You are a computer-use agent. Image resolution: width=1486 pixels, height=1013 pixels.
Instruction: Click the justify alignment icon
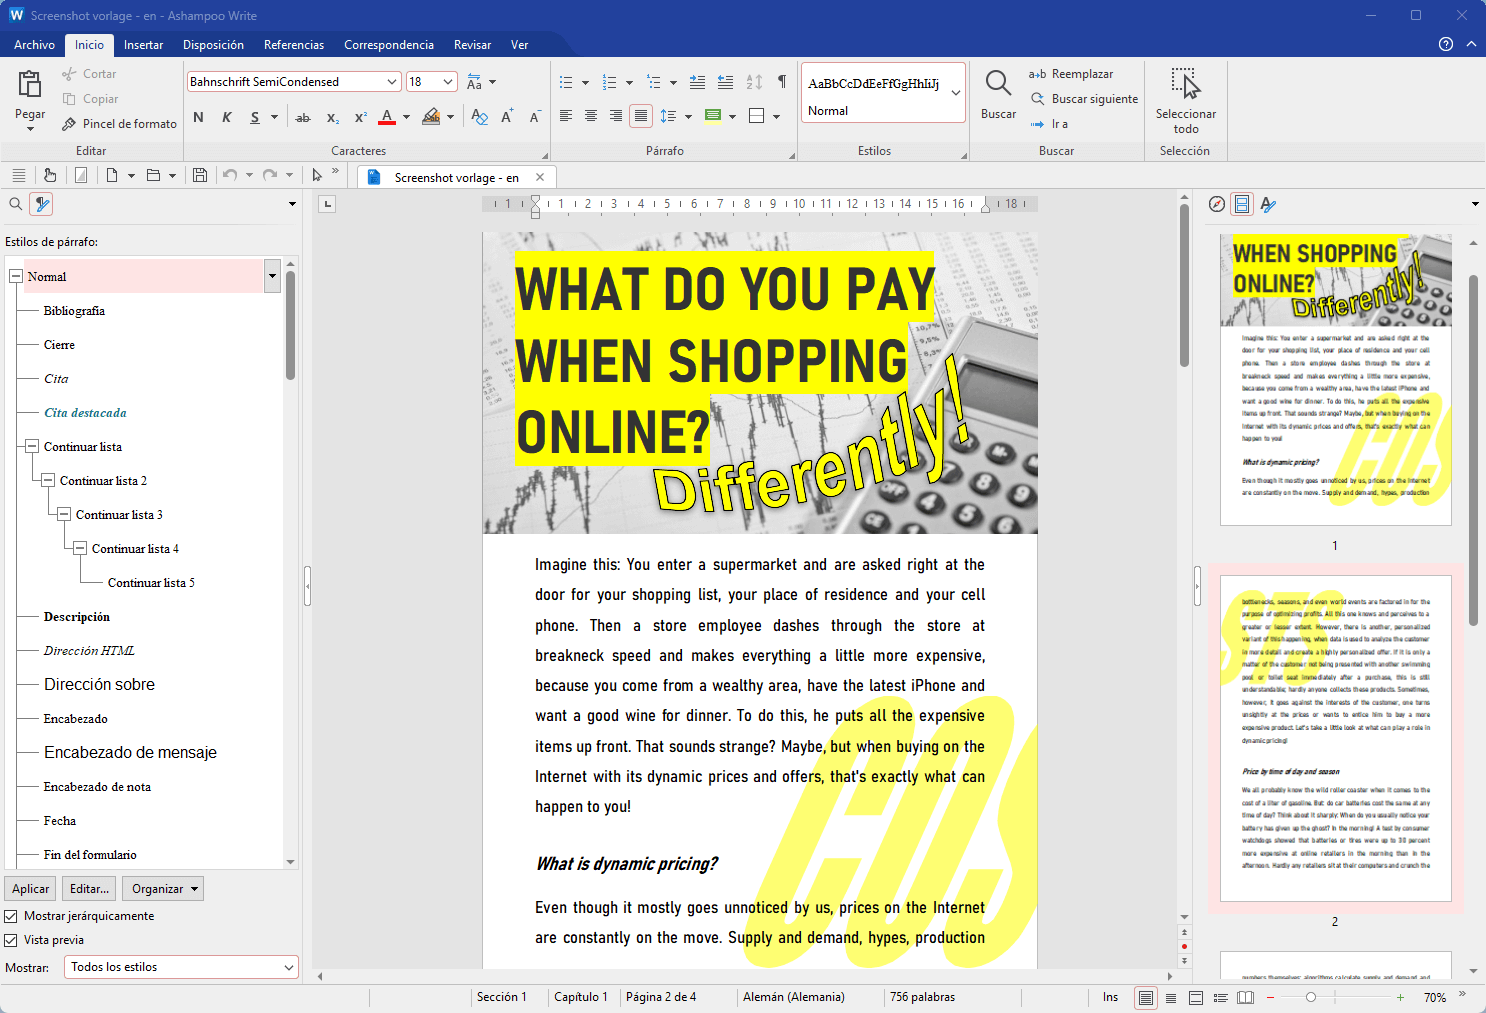tap(641, 116)
